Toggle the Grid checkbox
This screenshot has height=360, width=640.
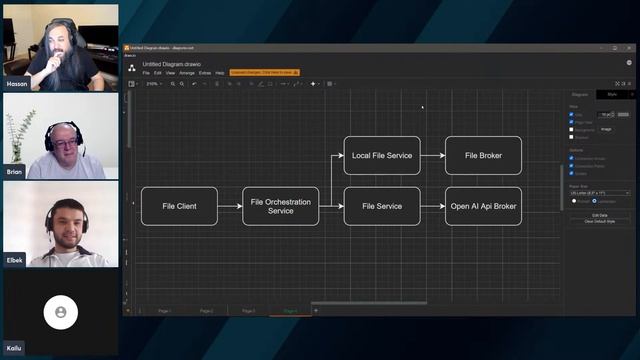[x=571, y=114]
